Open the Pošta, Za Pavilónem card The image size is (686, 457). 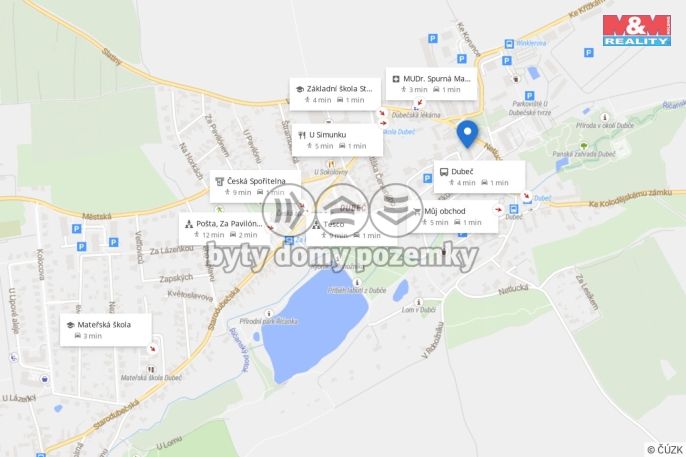point(224,229)
